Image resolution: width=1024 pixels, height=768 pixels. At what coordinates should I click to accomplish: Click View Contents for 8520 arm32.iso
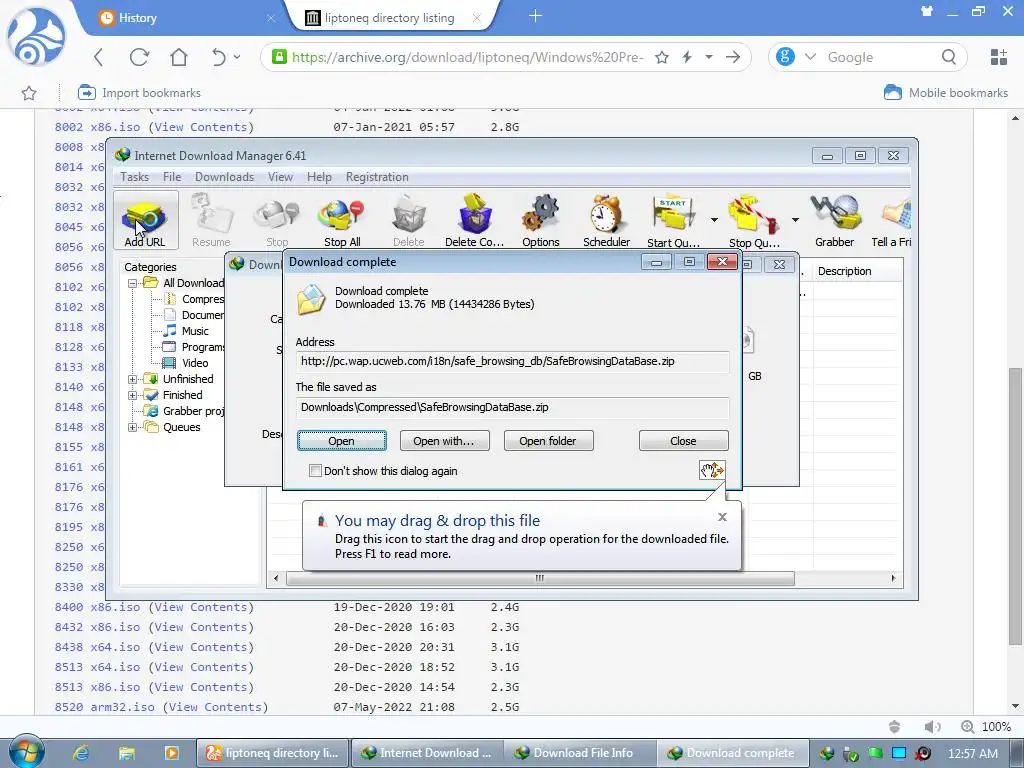(x=215, y=707)
